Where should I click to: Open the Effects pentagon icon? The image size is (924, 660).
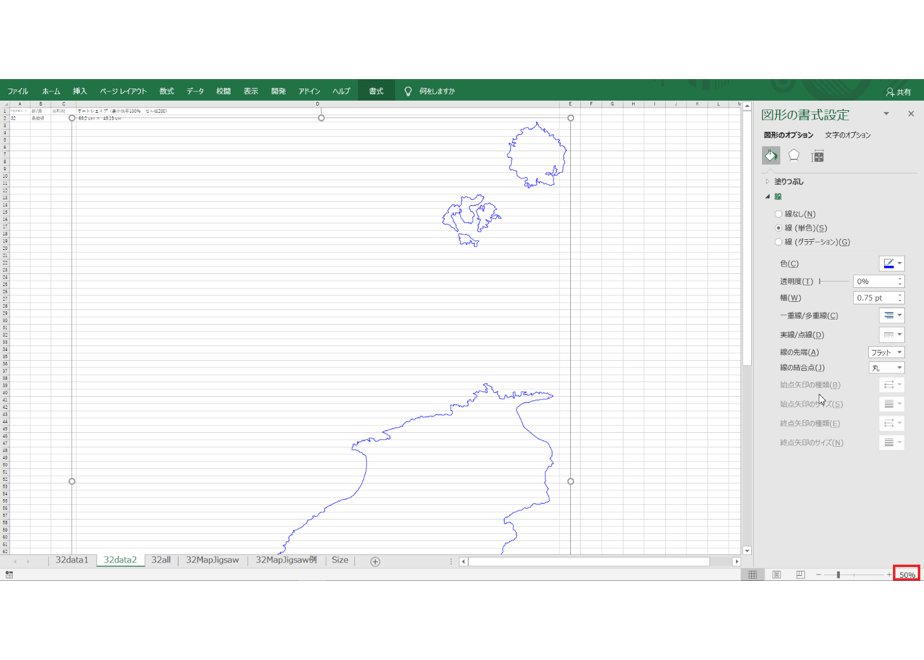click(794, 156)
